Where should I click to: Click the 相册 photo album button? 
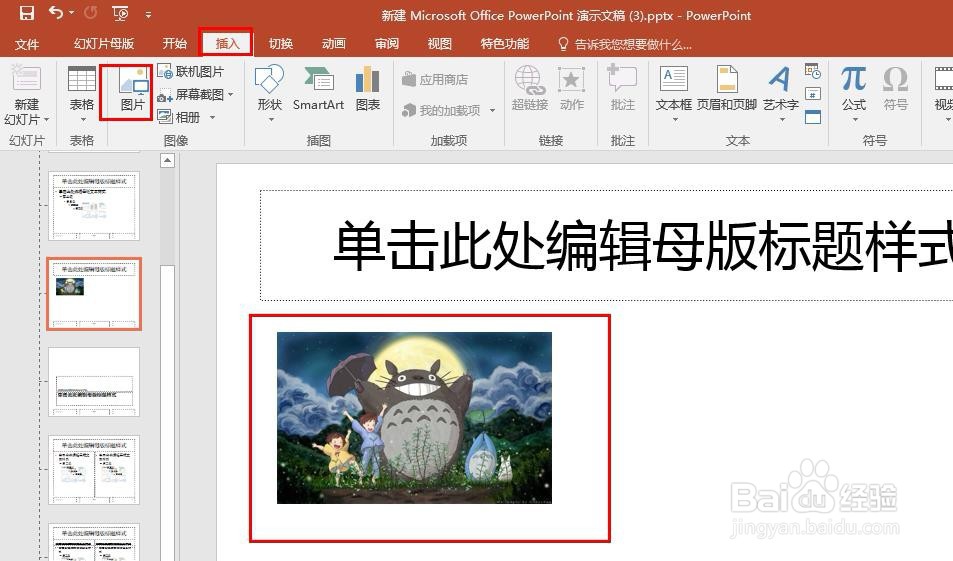(x=179, y=117)
